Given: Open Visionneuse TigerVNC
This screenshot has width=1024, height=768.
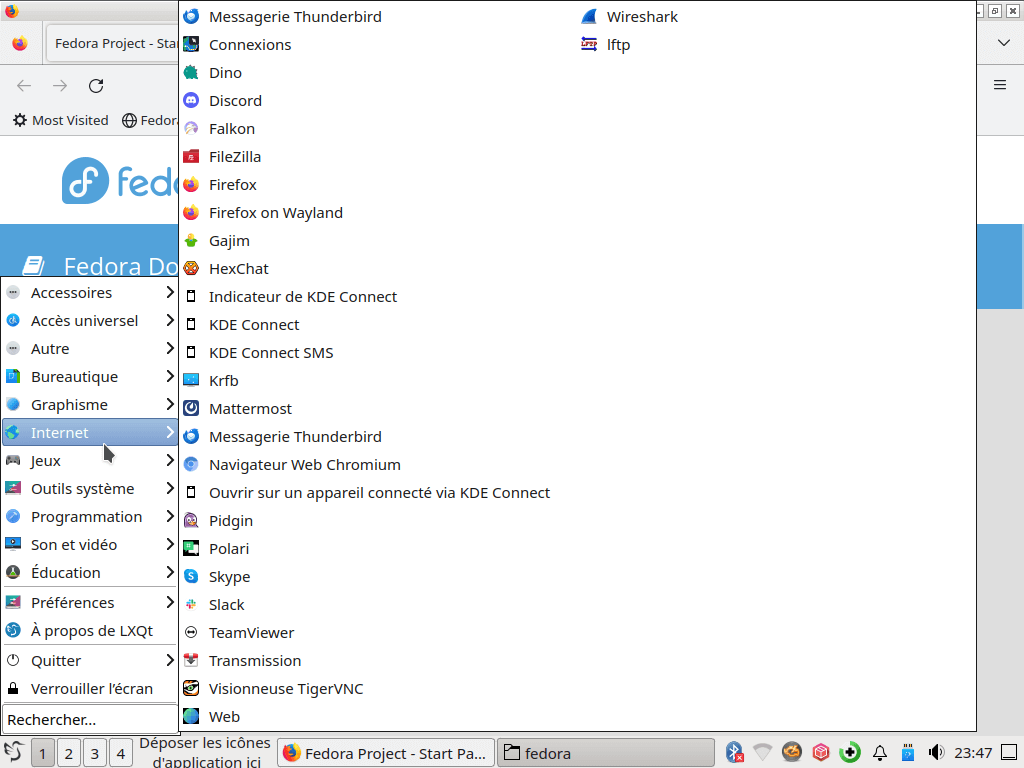Looking at the screenshot, I should pos(273,690).
